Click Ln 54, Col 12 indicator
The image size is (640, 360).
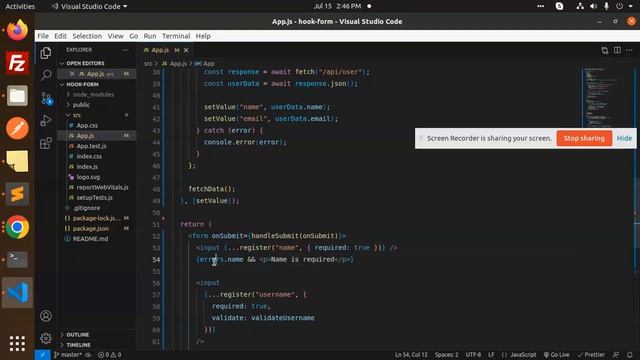[411, 355]
